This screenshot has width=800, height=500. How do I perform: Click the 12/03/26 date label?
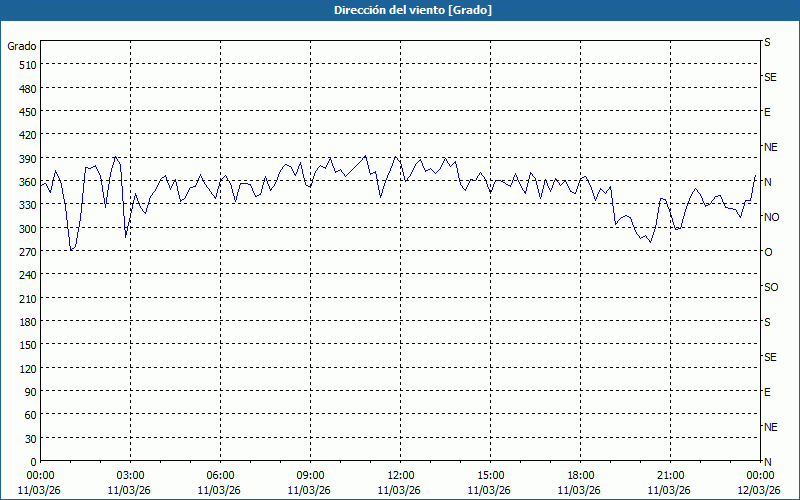click(758, 490)
